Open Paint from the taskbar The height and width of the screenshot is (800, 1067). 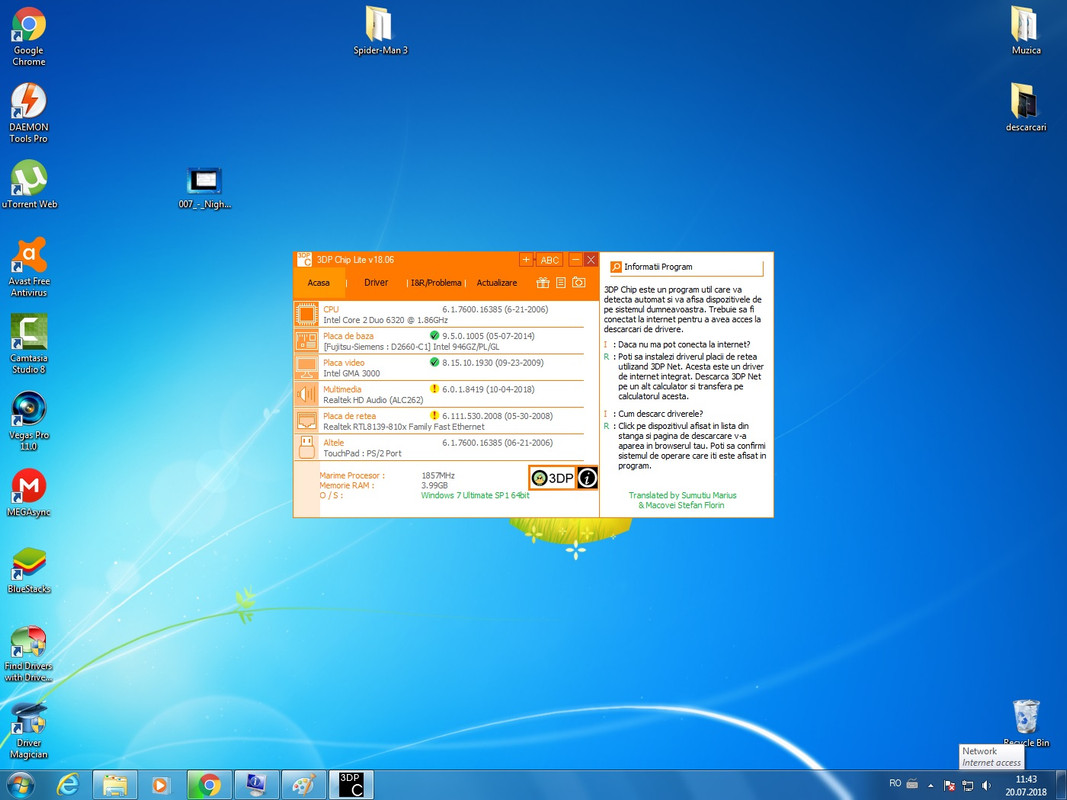(303, 785)
